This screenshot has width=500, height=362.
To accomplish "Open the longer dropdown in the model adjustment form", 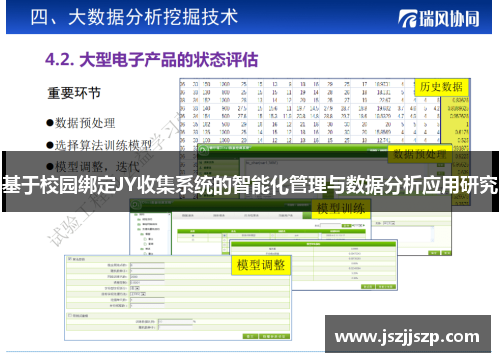I will (138, 294).
